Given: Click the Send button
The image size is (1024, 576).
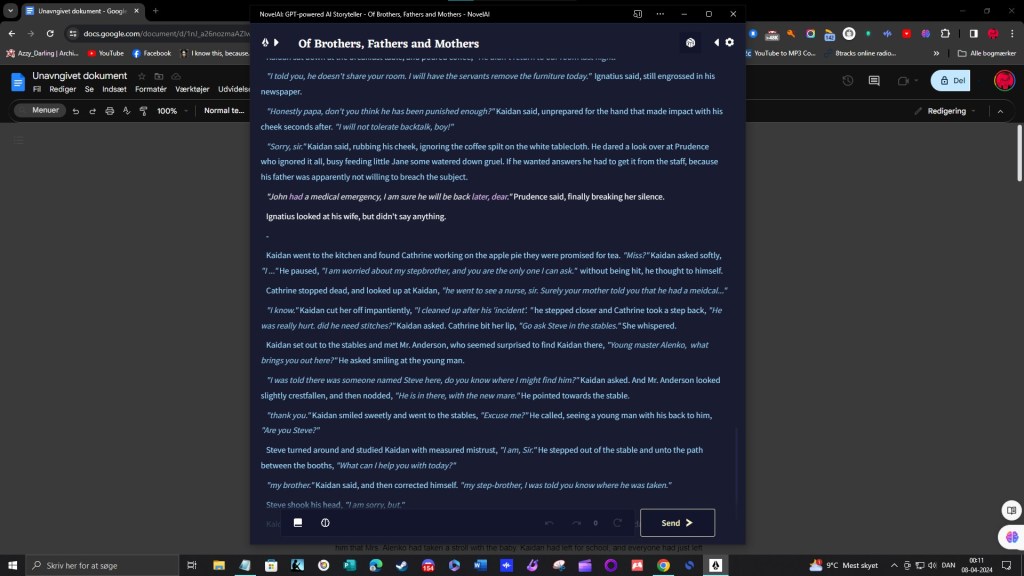Looking at the screenshot, I should 677,523.
